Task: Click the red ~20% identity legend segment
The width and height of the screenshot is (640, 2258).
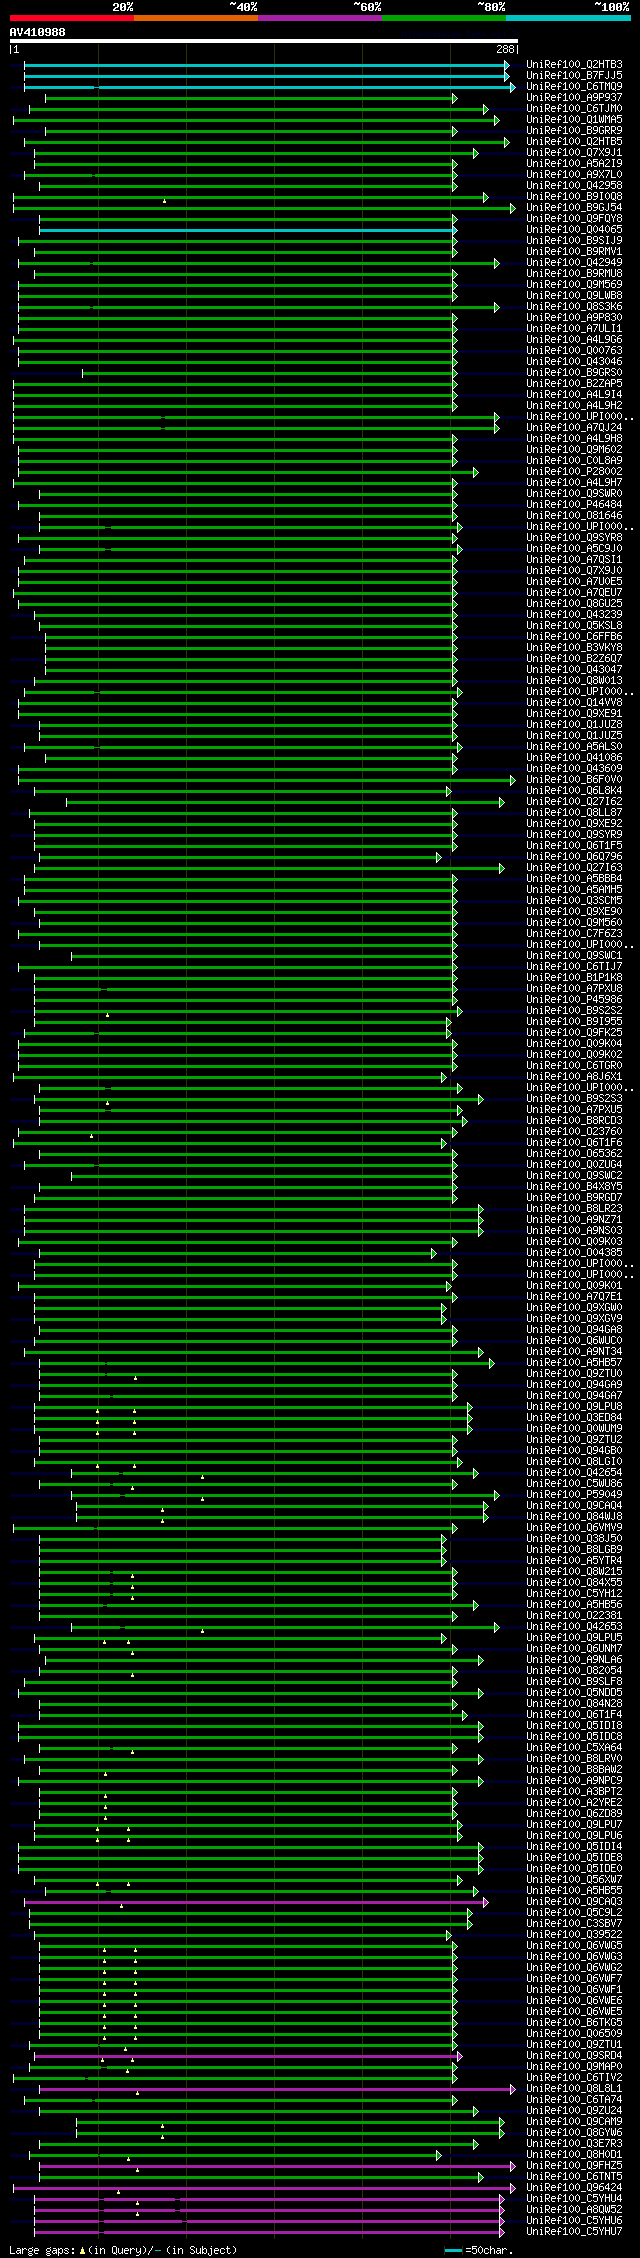Action: [71, 18]
